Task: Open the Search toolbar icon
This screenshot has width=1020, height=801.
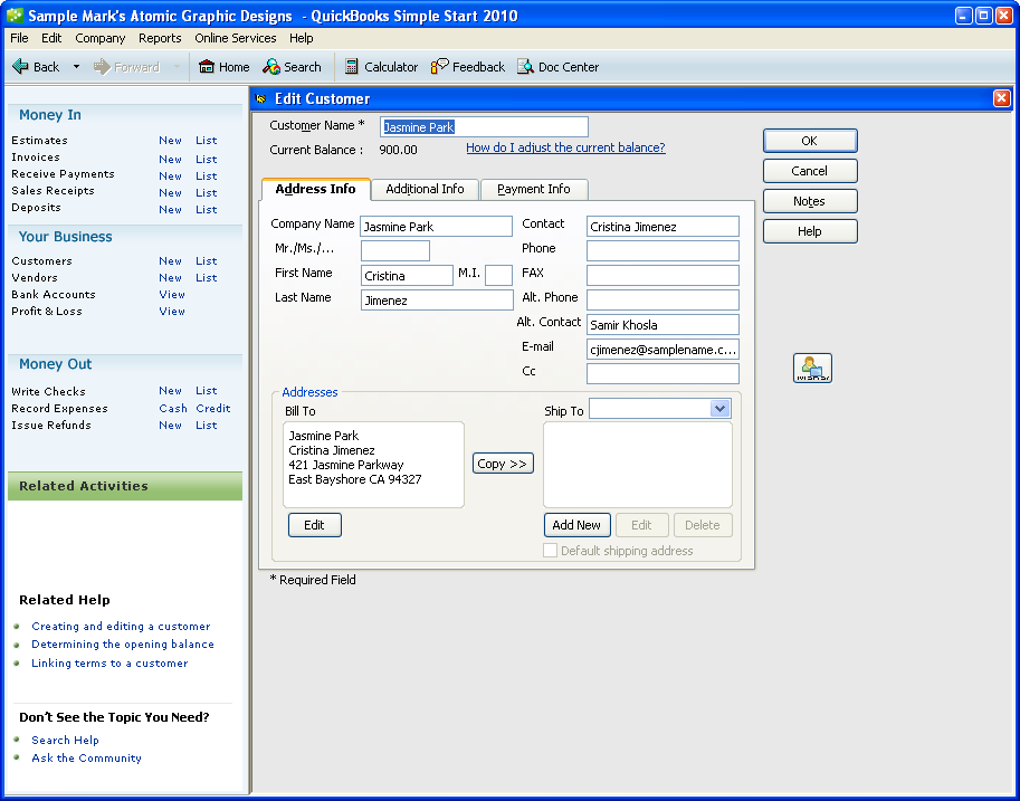Action: (x=271, y=66)
